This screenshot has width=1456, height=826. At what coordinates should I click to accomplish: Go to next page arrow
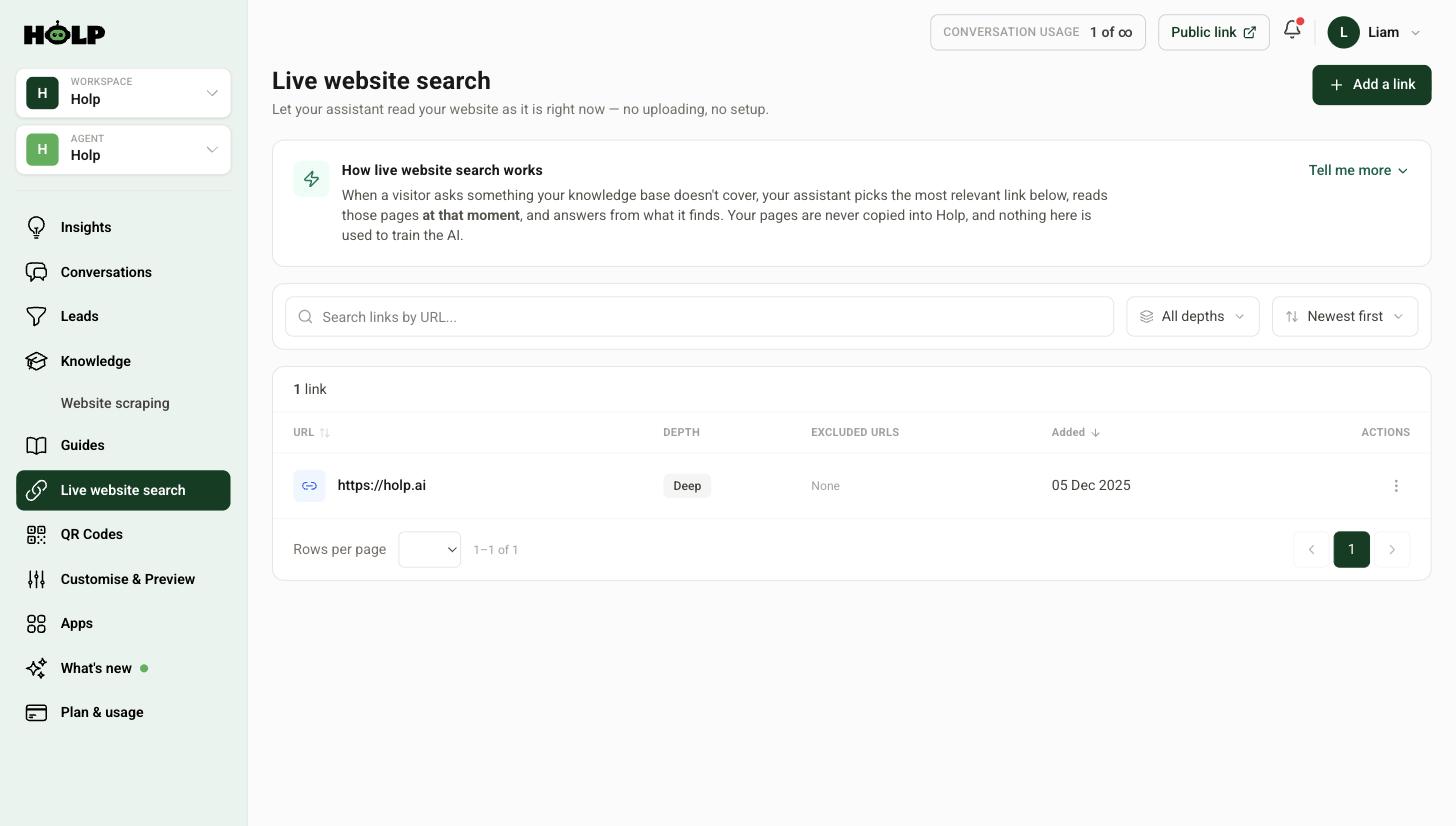(1392, 550)
